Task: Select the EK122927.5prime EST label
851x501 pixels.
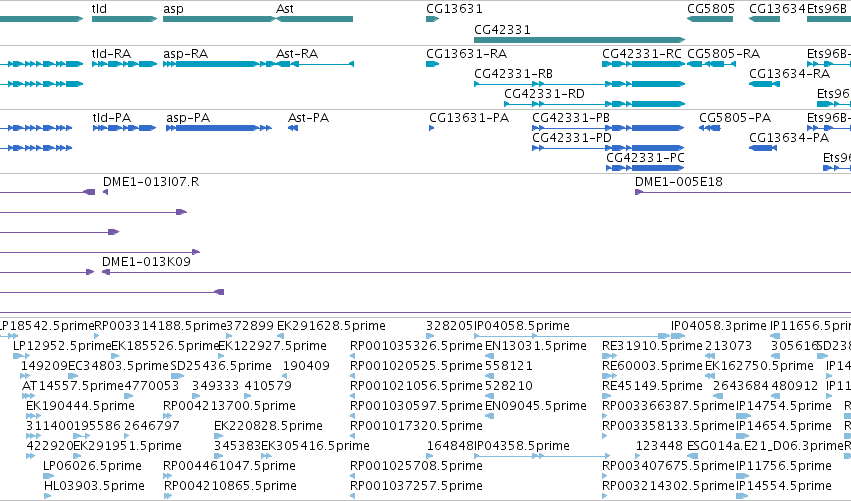Action: 272,346
